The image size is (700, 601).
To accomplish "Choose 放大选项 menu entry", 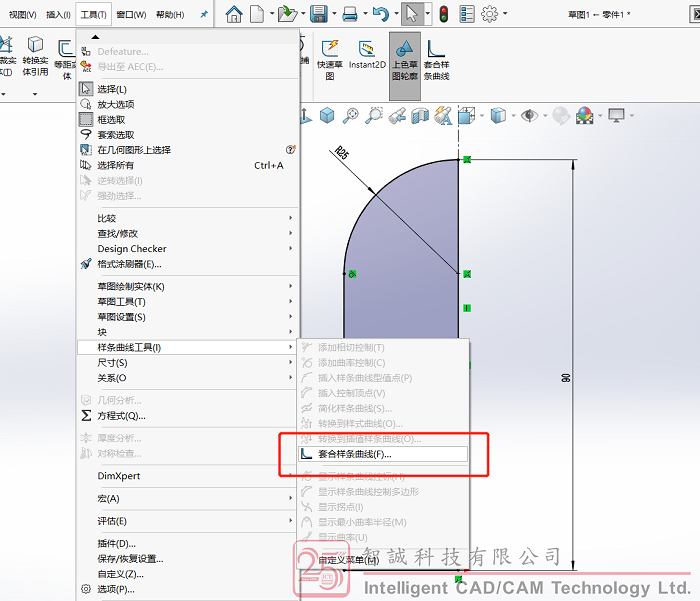I will pos(188,104).
